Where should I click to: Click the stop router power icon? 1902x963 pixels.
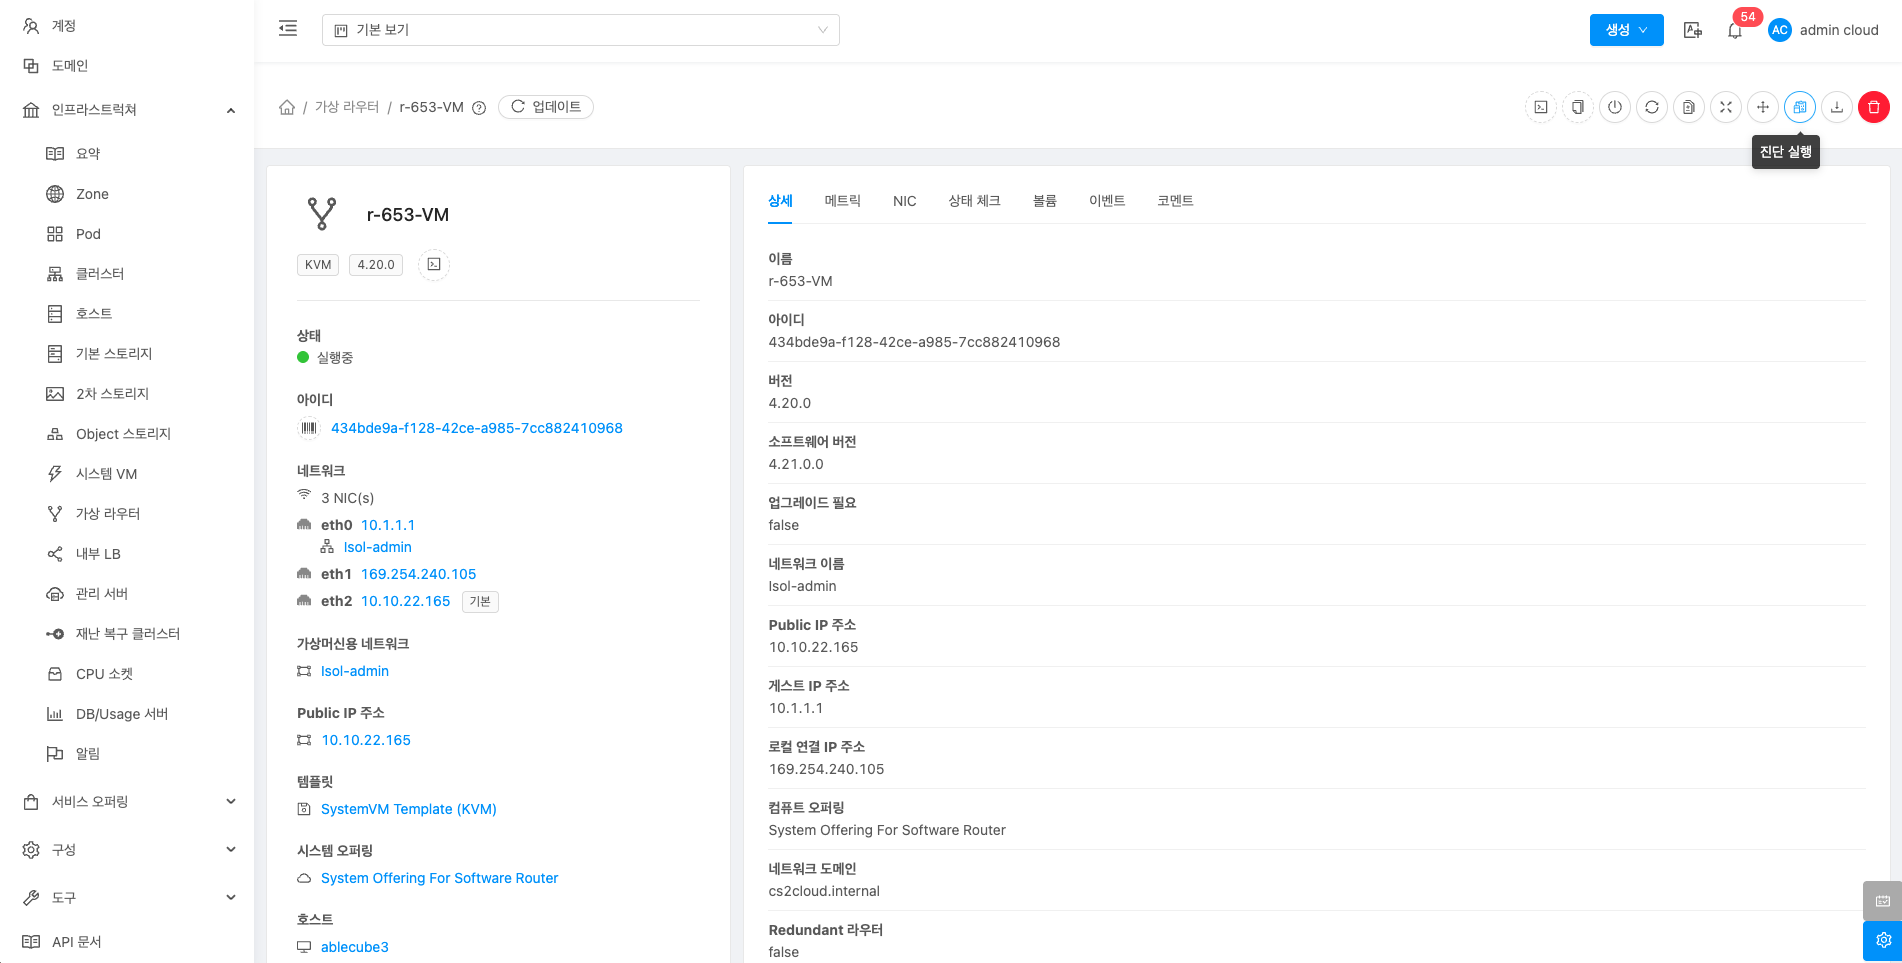(x=1614, y=107)
